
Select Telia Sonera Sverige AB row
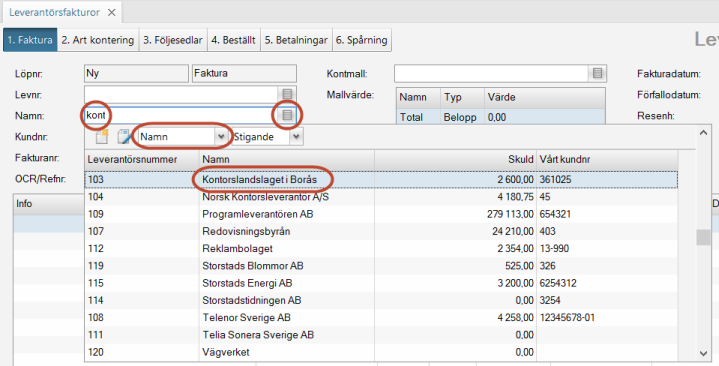381,335
